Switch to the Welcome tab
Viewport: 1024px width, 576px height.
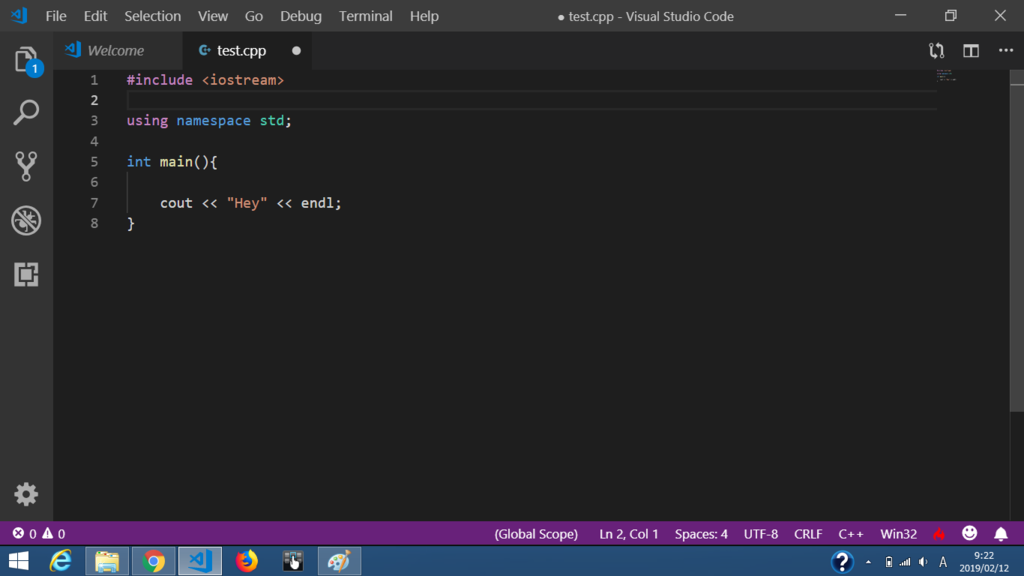(x=118, y=50)
